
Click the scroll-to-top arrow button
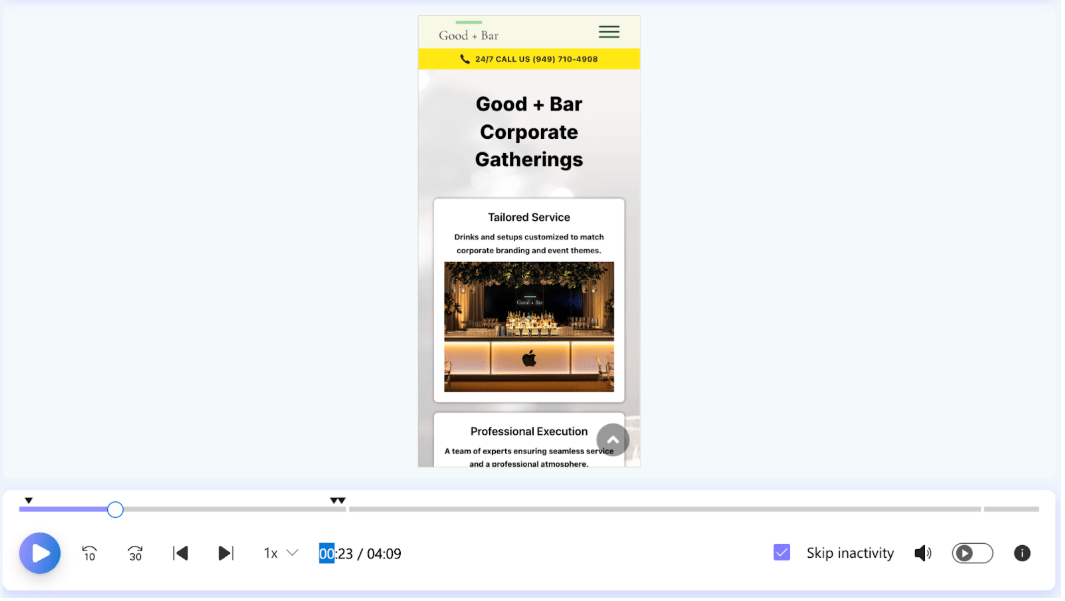(613, 440)
